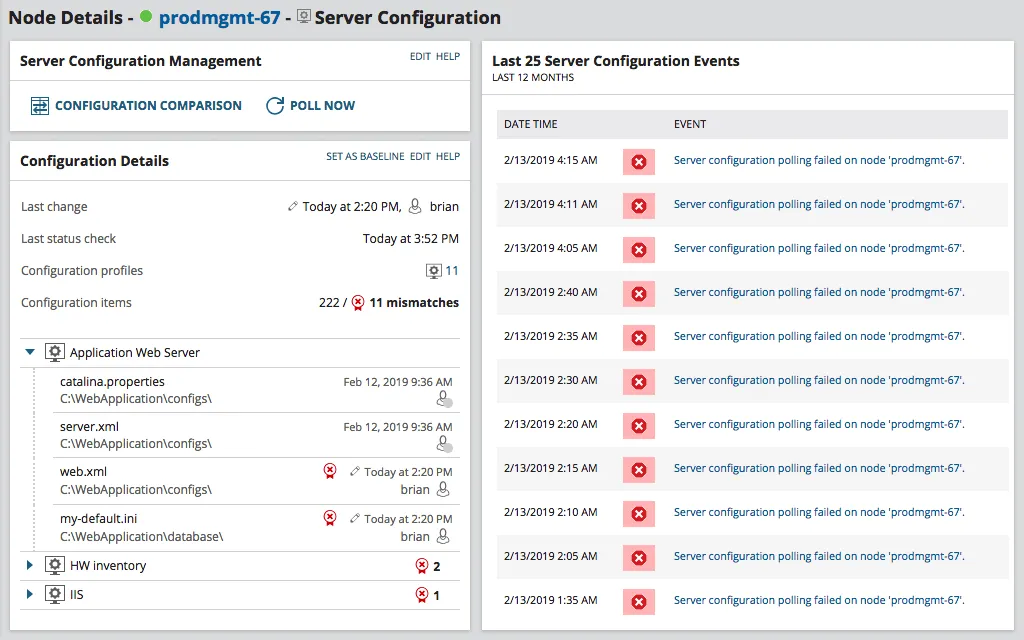1024x640 pixels.
Task: Click the red mismatch badge next to my-default.ini
Action: click(x=330, y=518)
